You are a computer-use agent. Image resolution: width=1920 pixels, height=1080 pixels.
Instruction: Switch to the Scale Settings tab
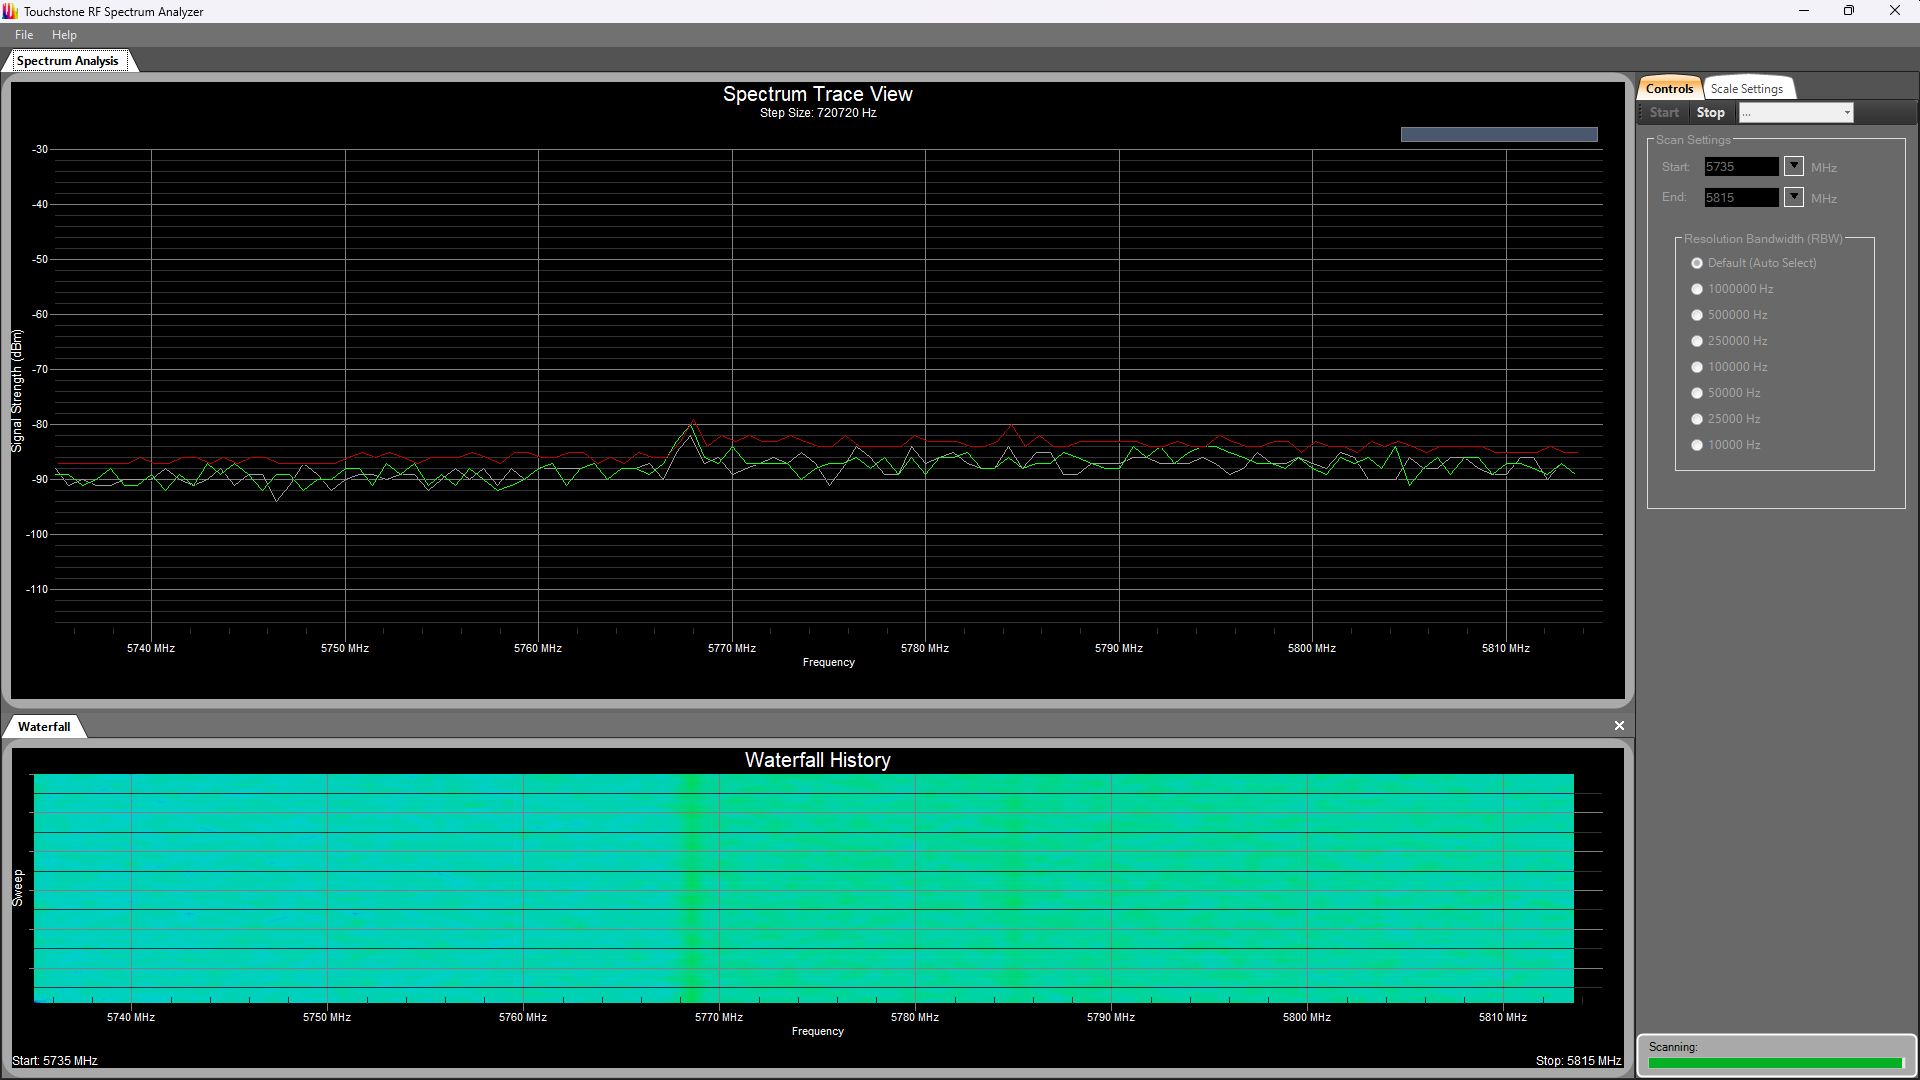1746,89
